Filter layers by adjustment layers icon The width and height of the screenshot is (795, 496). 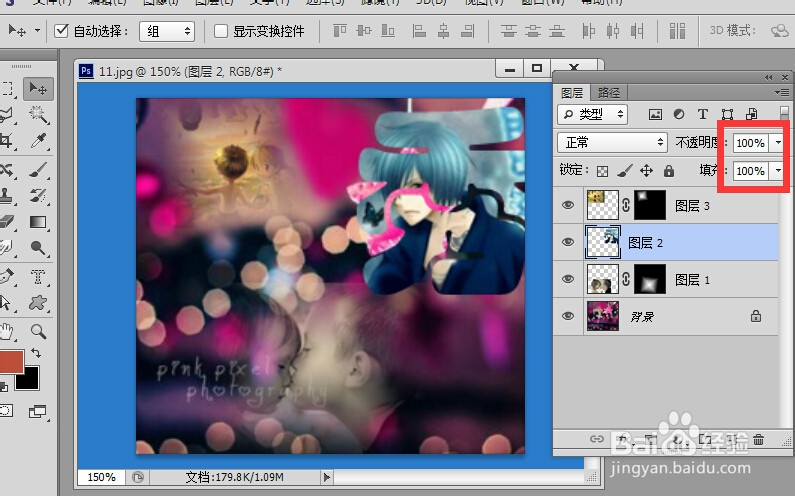coord(679,114)
